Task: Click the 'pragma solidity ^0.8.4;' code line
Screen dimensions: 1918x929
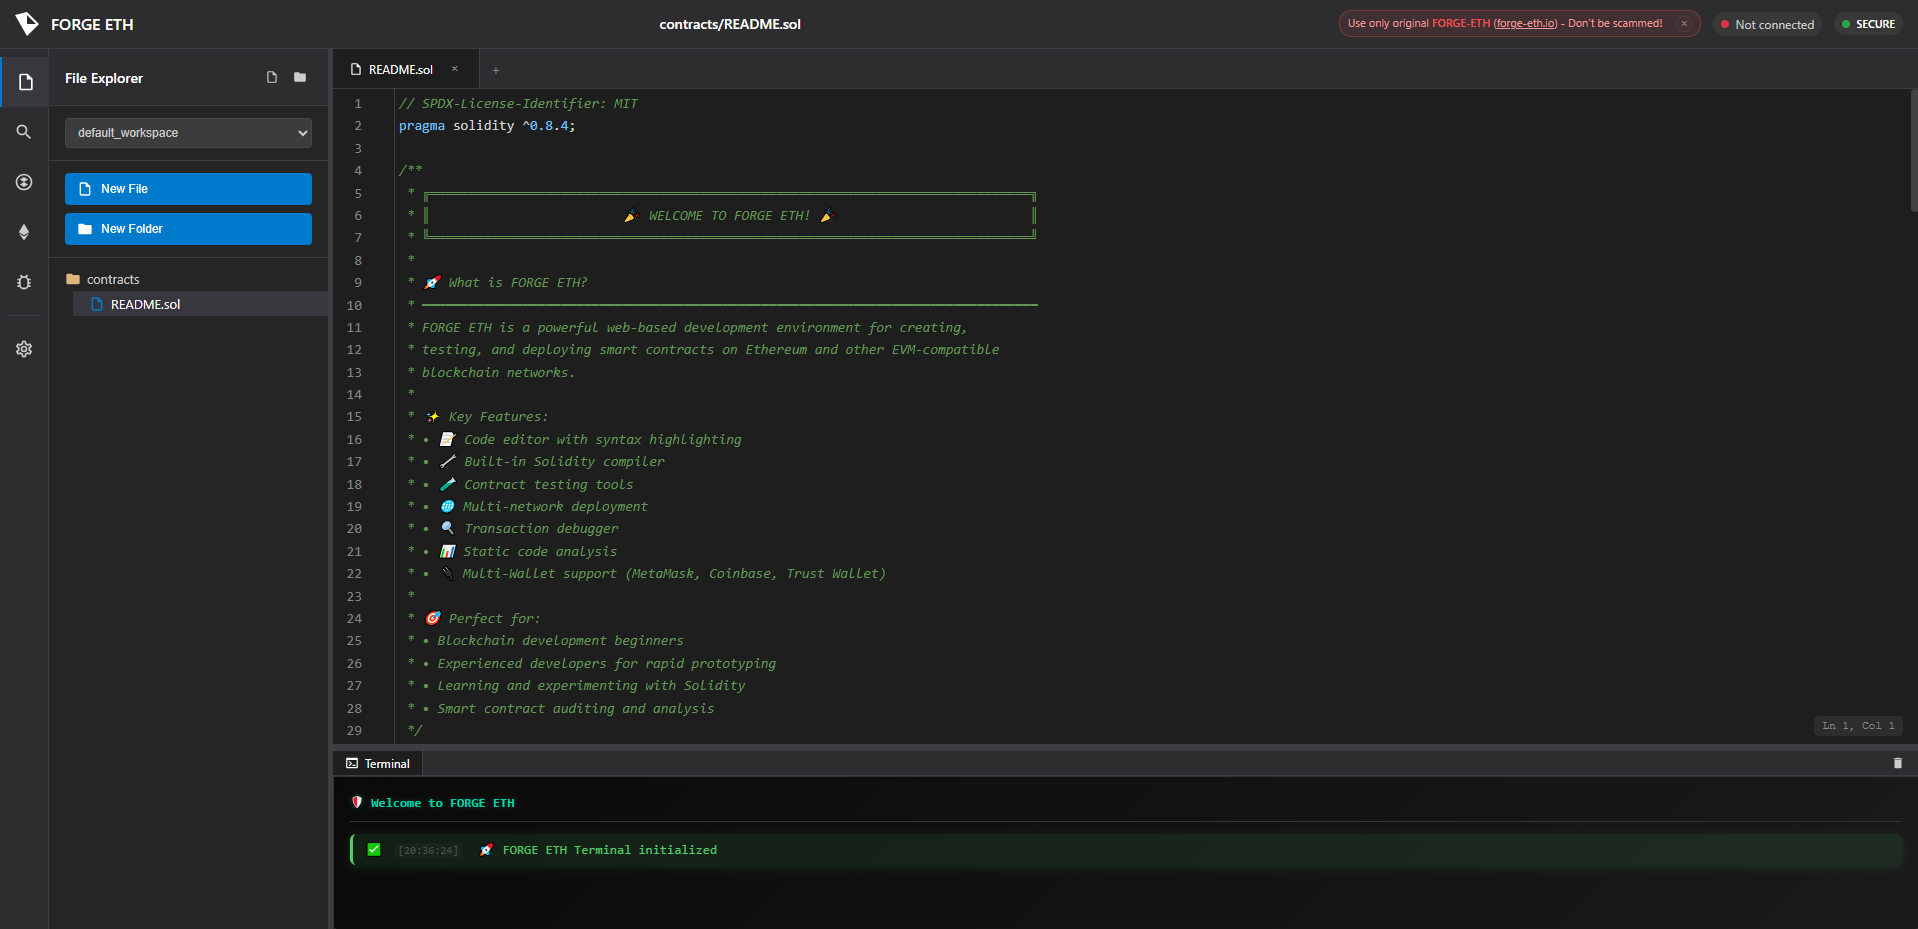Action: (487, 126)
